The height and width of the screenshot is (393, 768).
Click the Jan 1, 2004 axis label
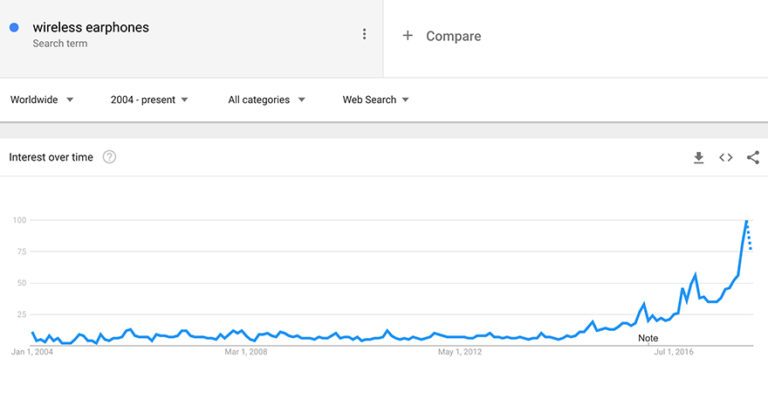click(32, 352)
